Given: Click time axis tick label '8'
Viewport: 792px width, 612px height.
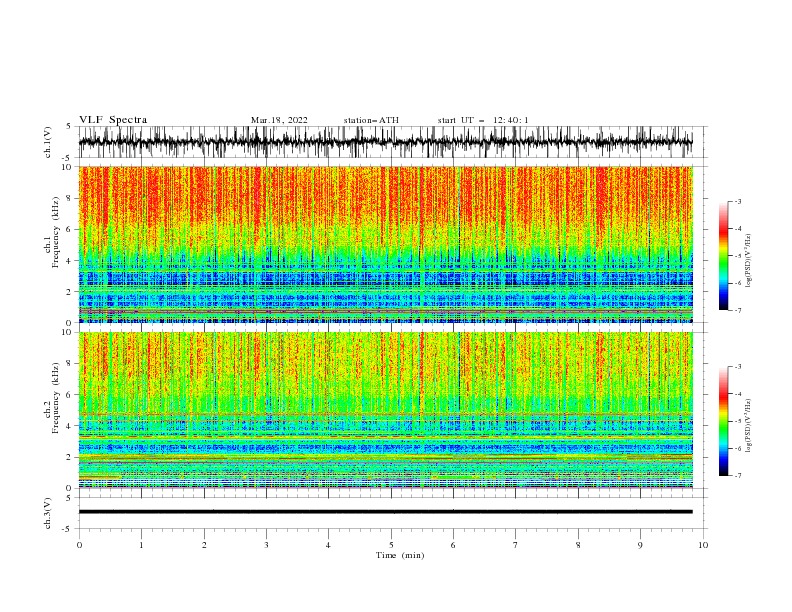Looking at the screenshot, I should (x=578, y=545).
